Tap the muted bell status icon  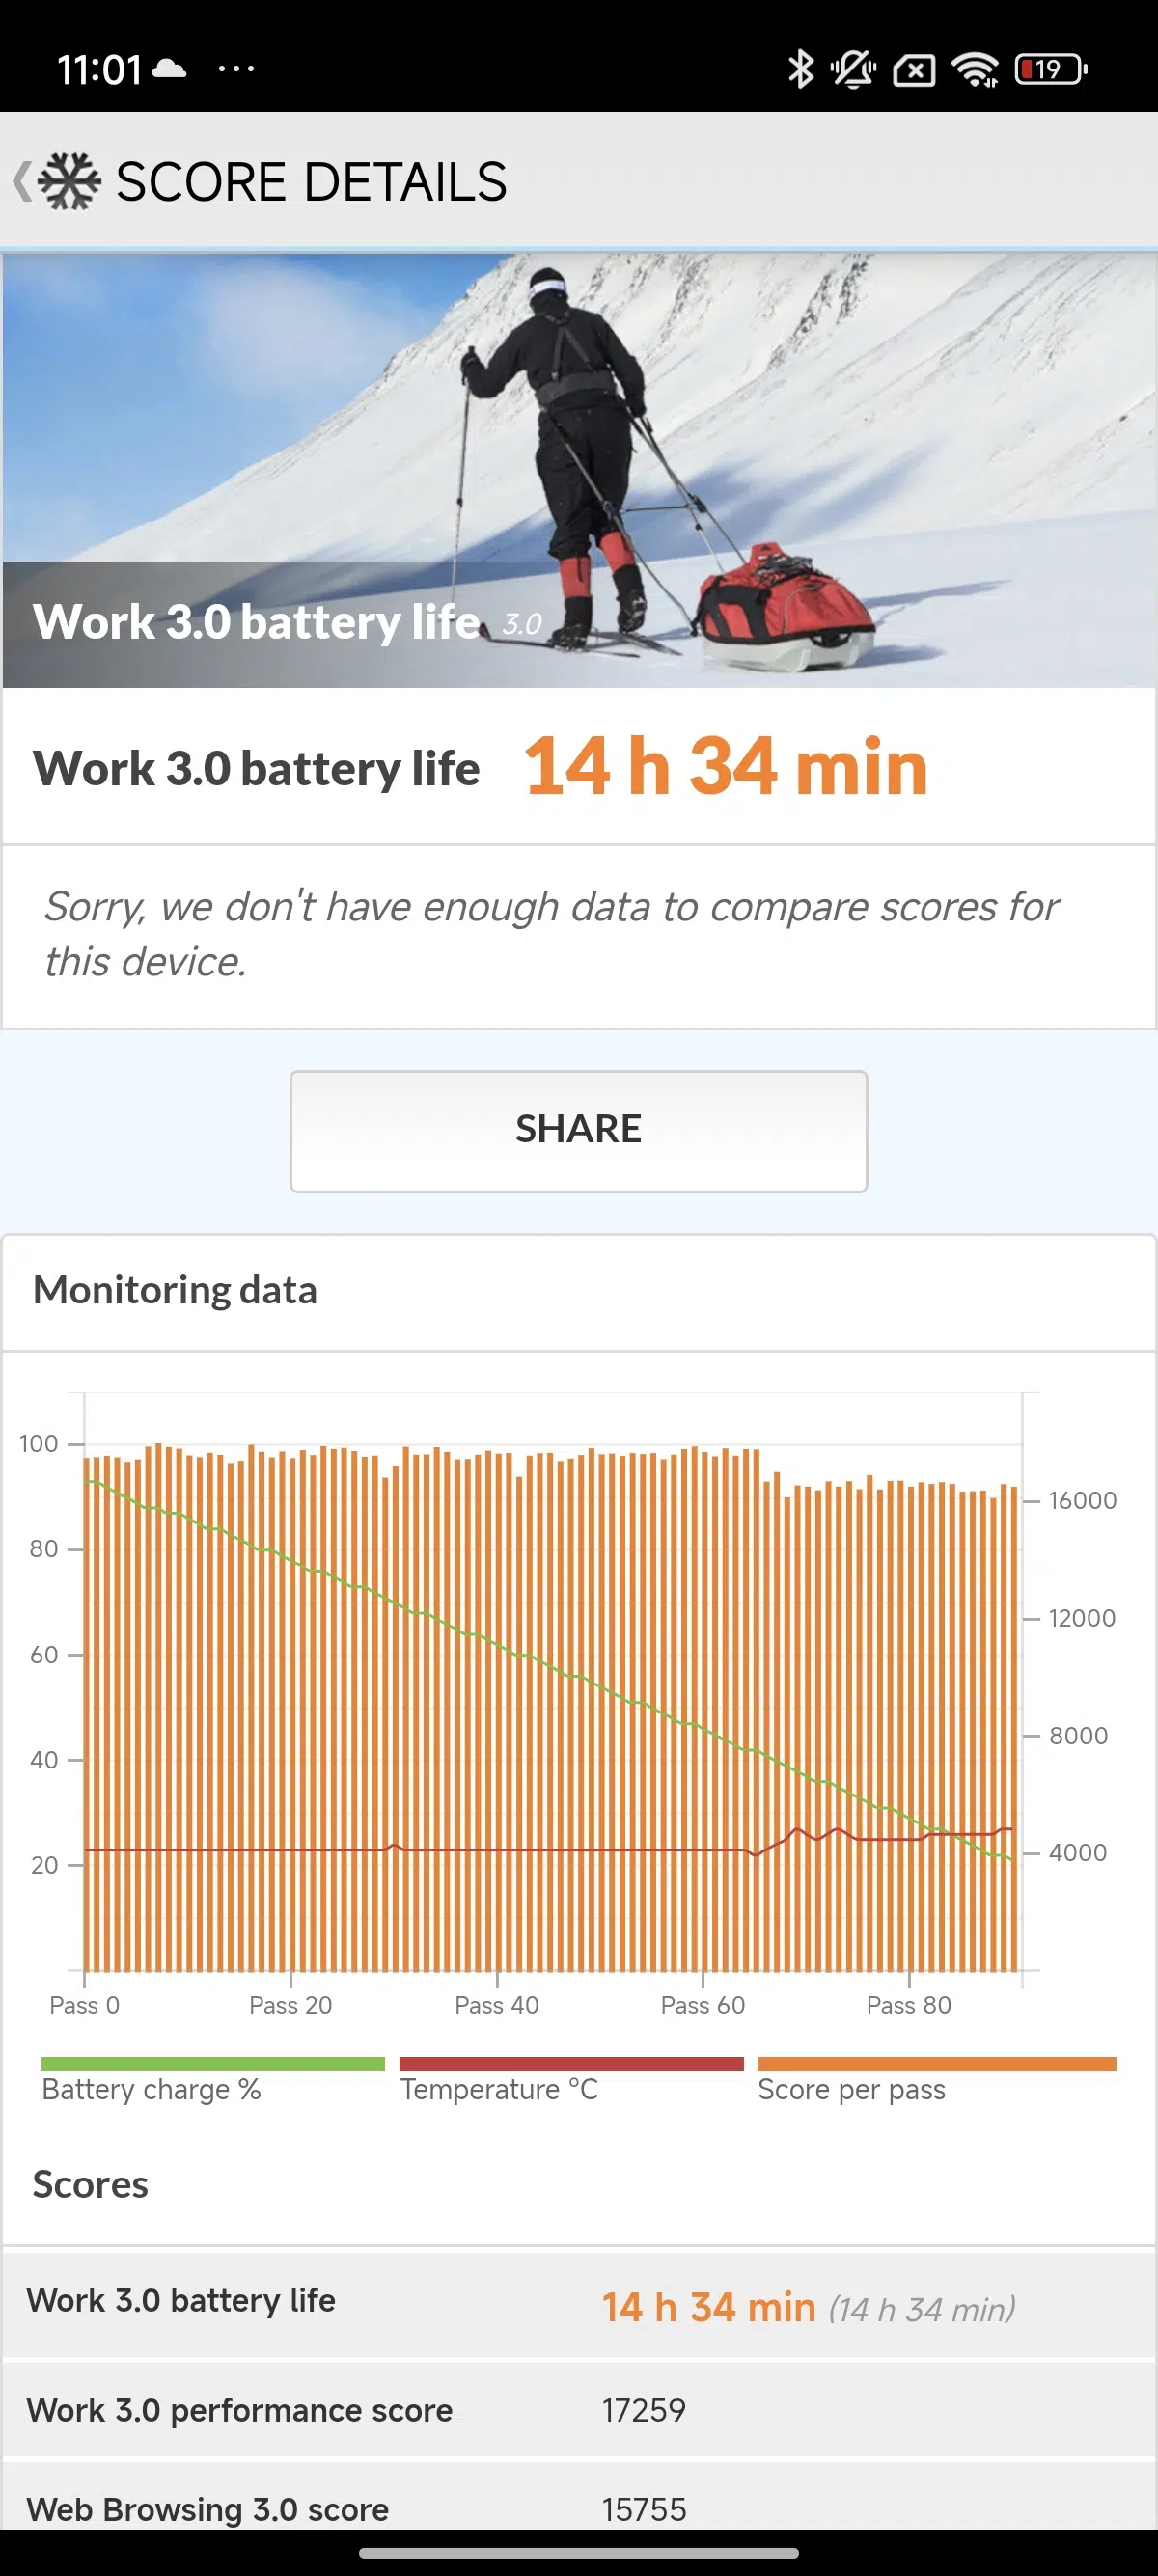853,69
